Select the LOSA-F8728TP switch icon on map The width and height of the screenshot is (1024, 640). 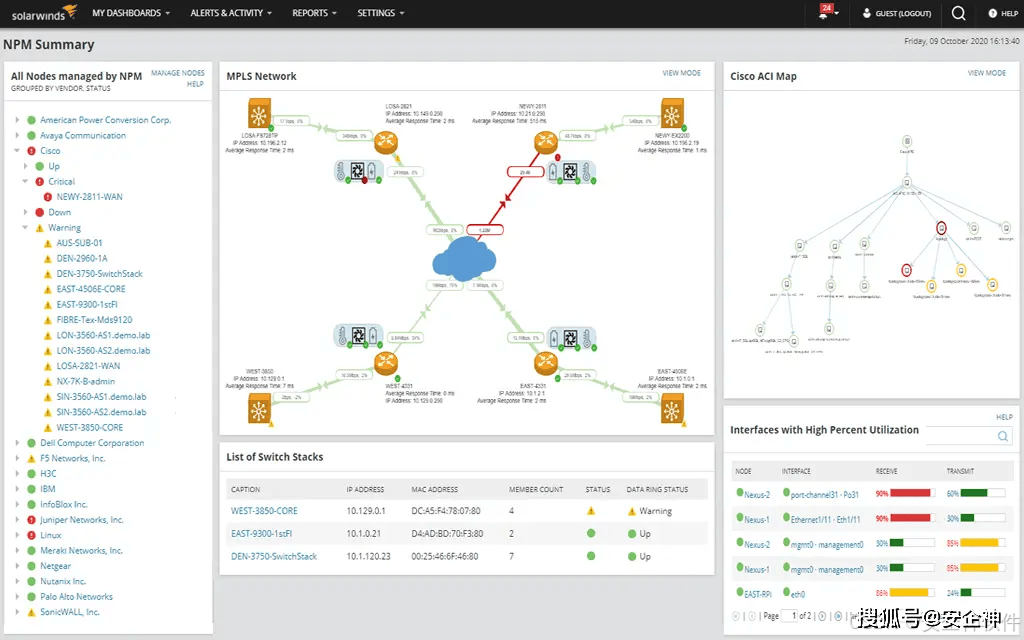point(259,114)
